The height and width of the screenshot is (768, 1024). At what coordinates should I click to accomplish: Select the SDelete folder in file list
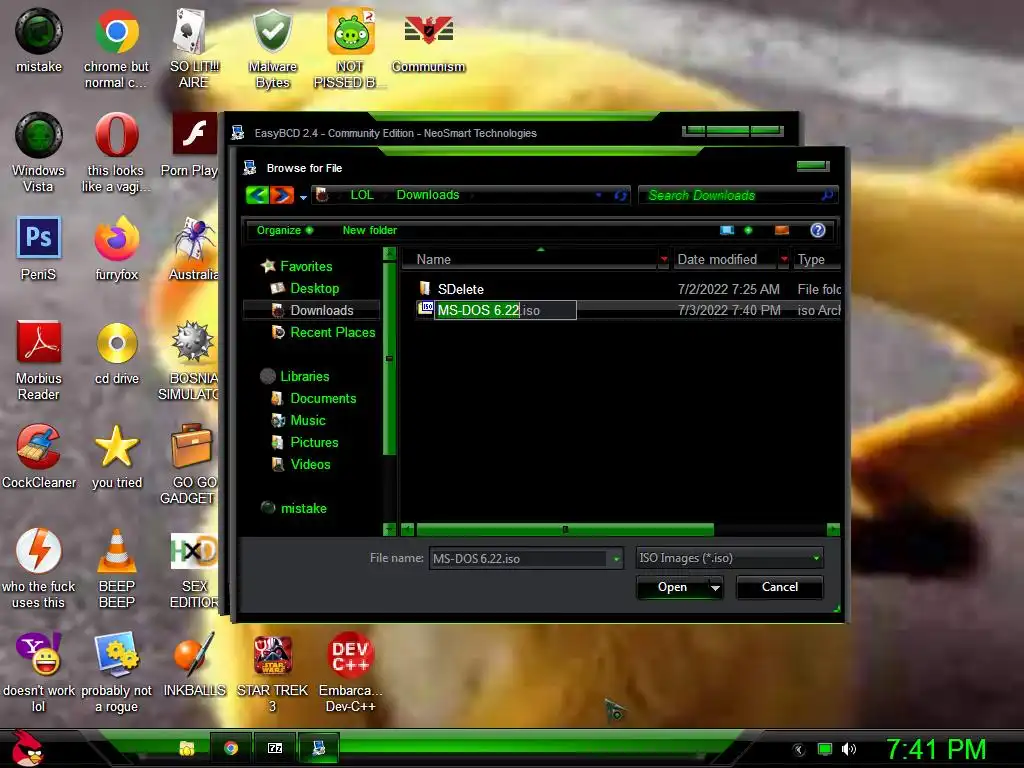[460, 289]
